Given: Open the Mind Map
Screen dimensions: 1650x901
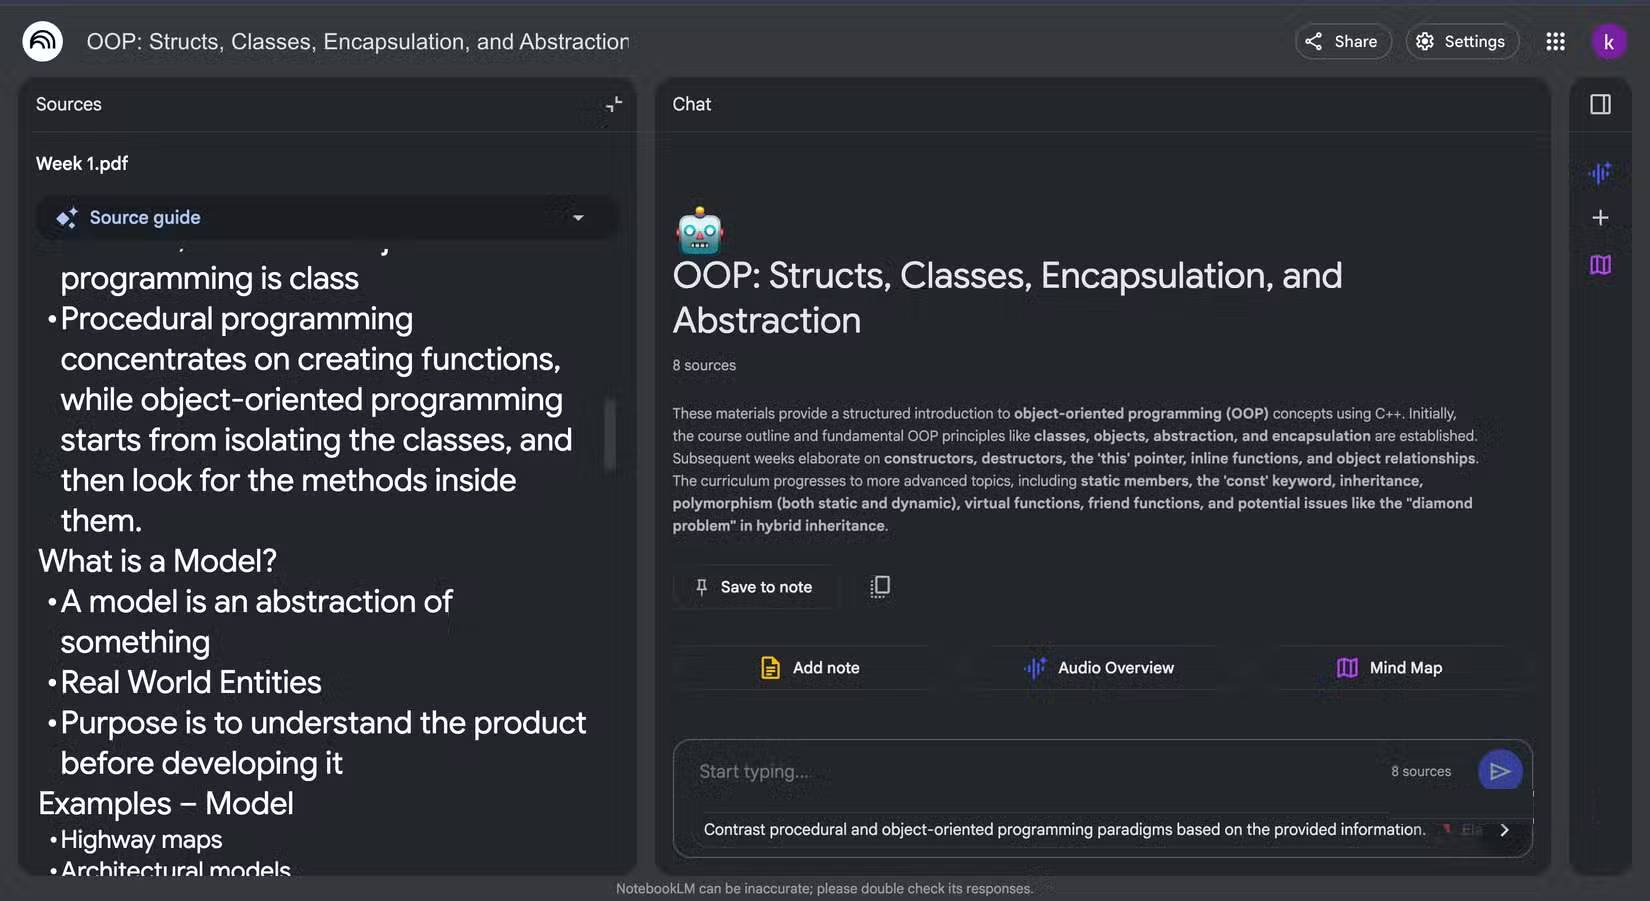Looking at the screenshot, I should (x=1389, y=668).
